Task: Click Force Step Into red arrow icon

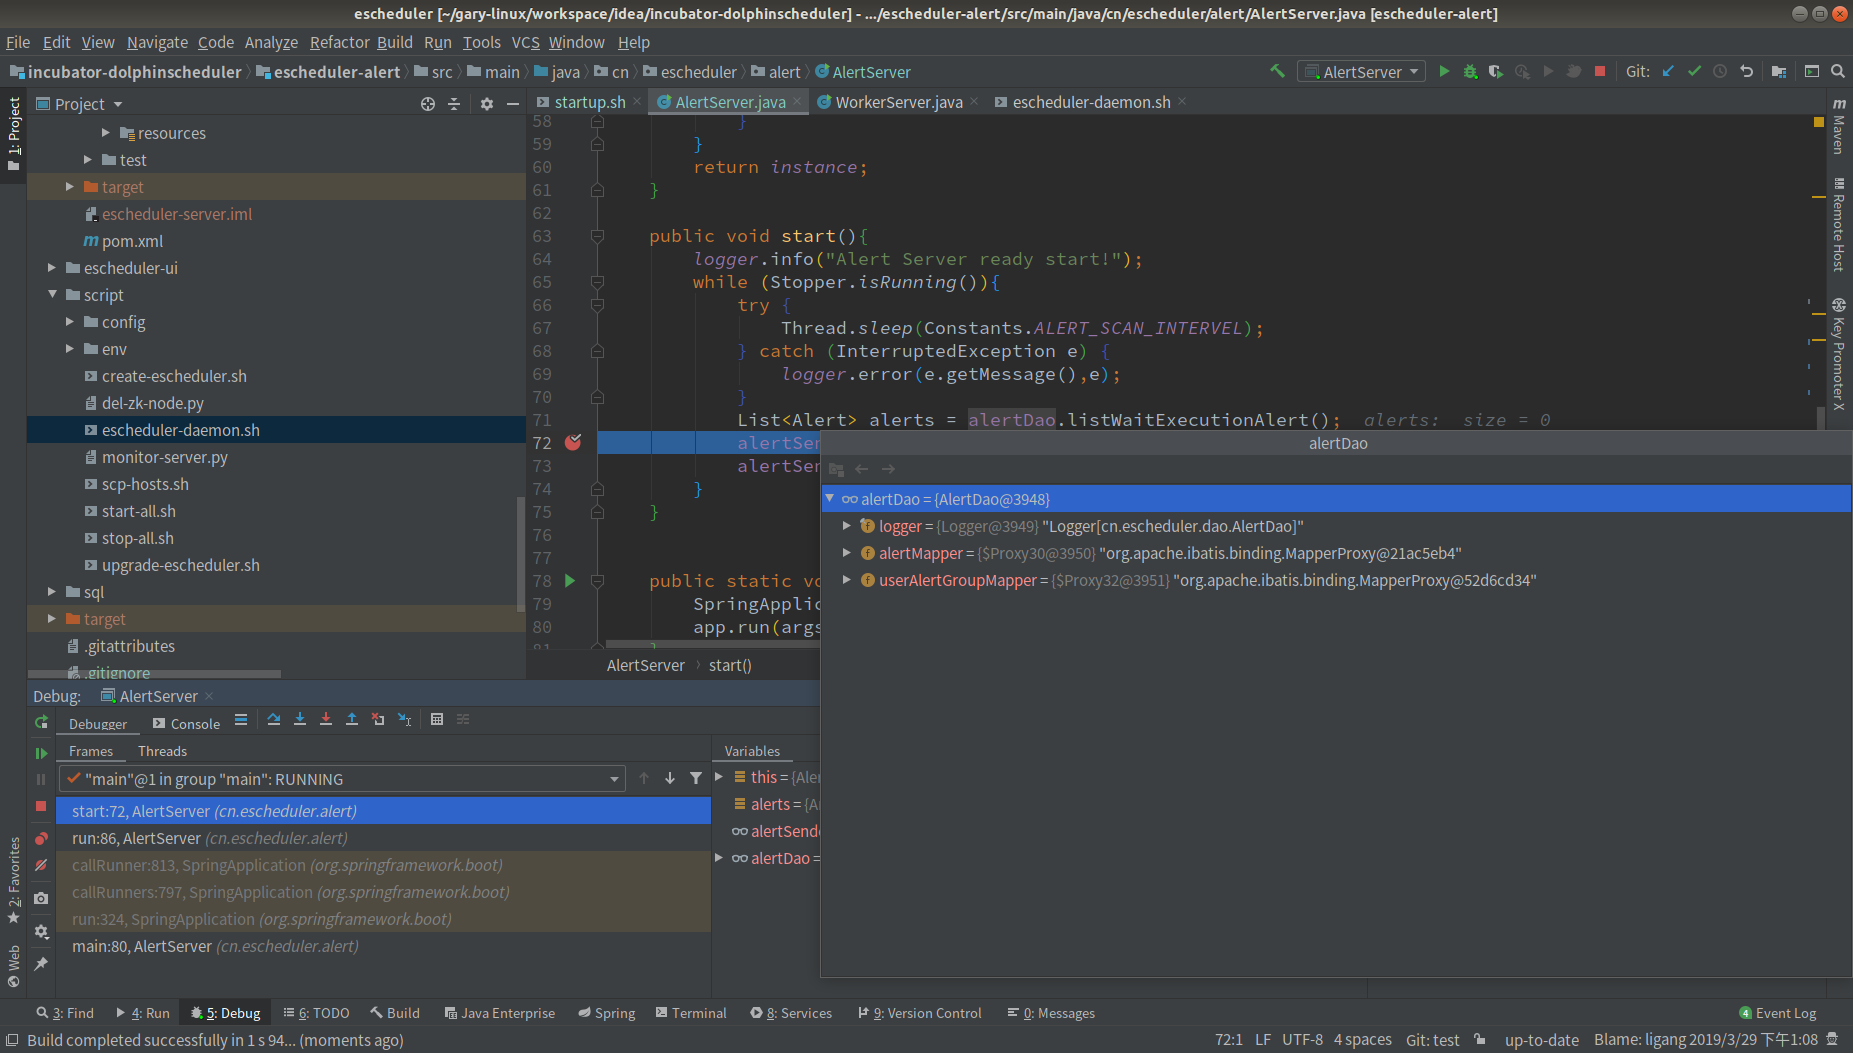Action: (x=326, y=719)
